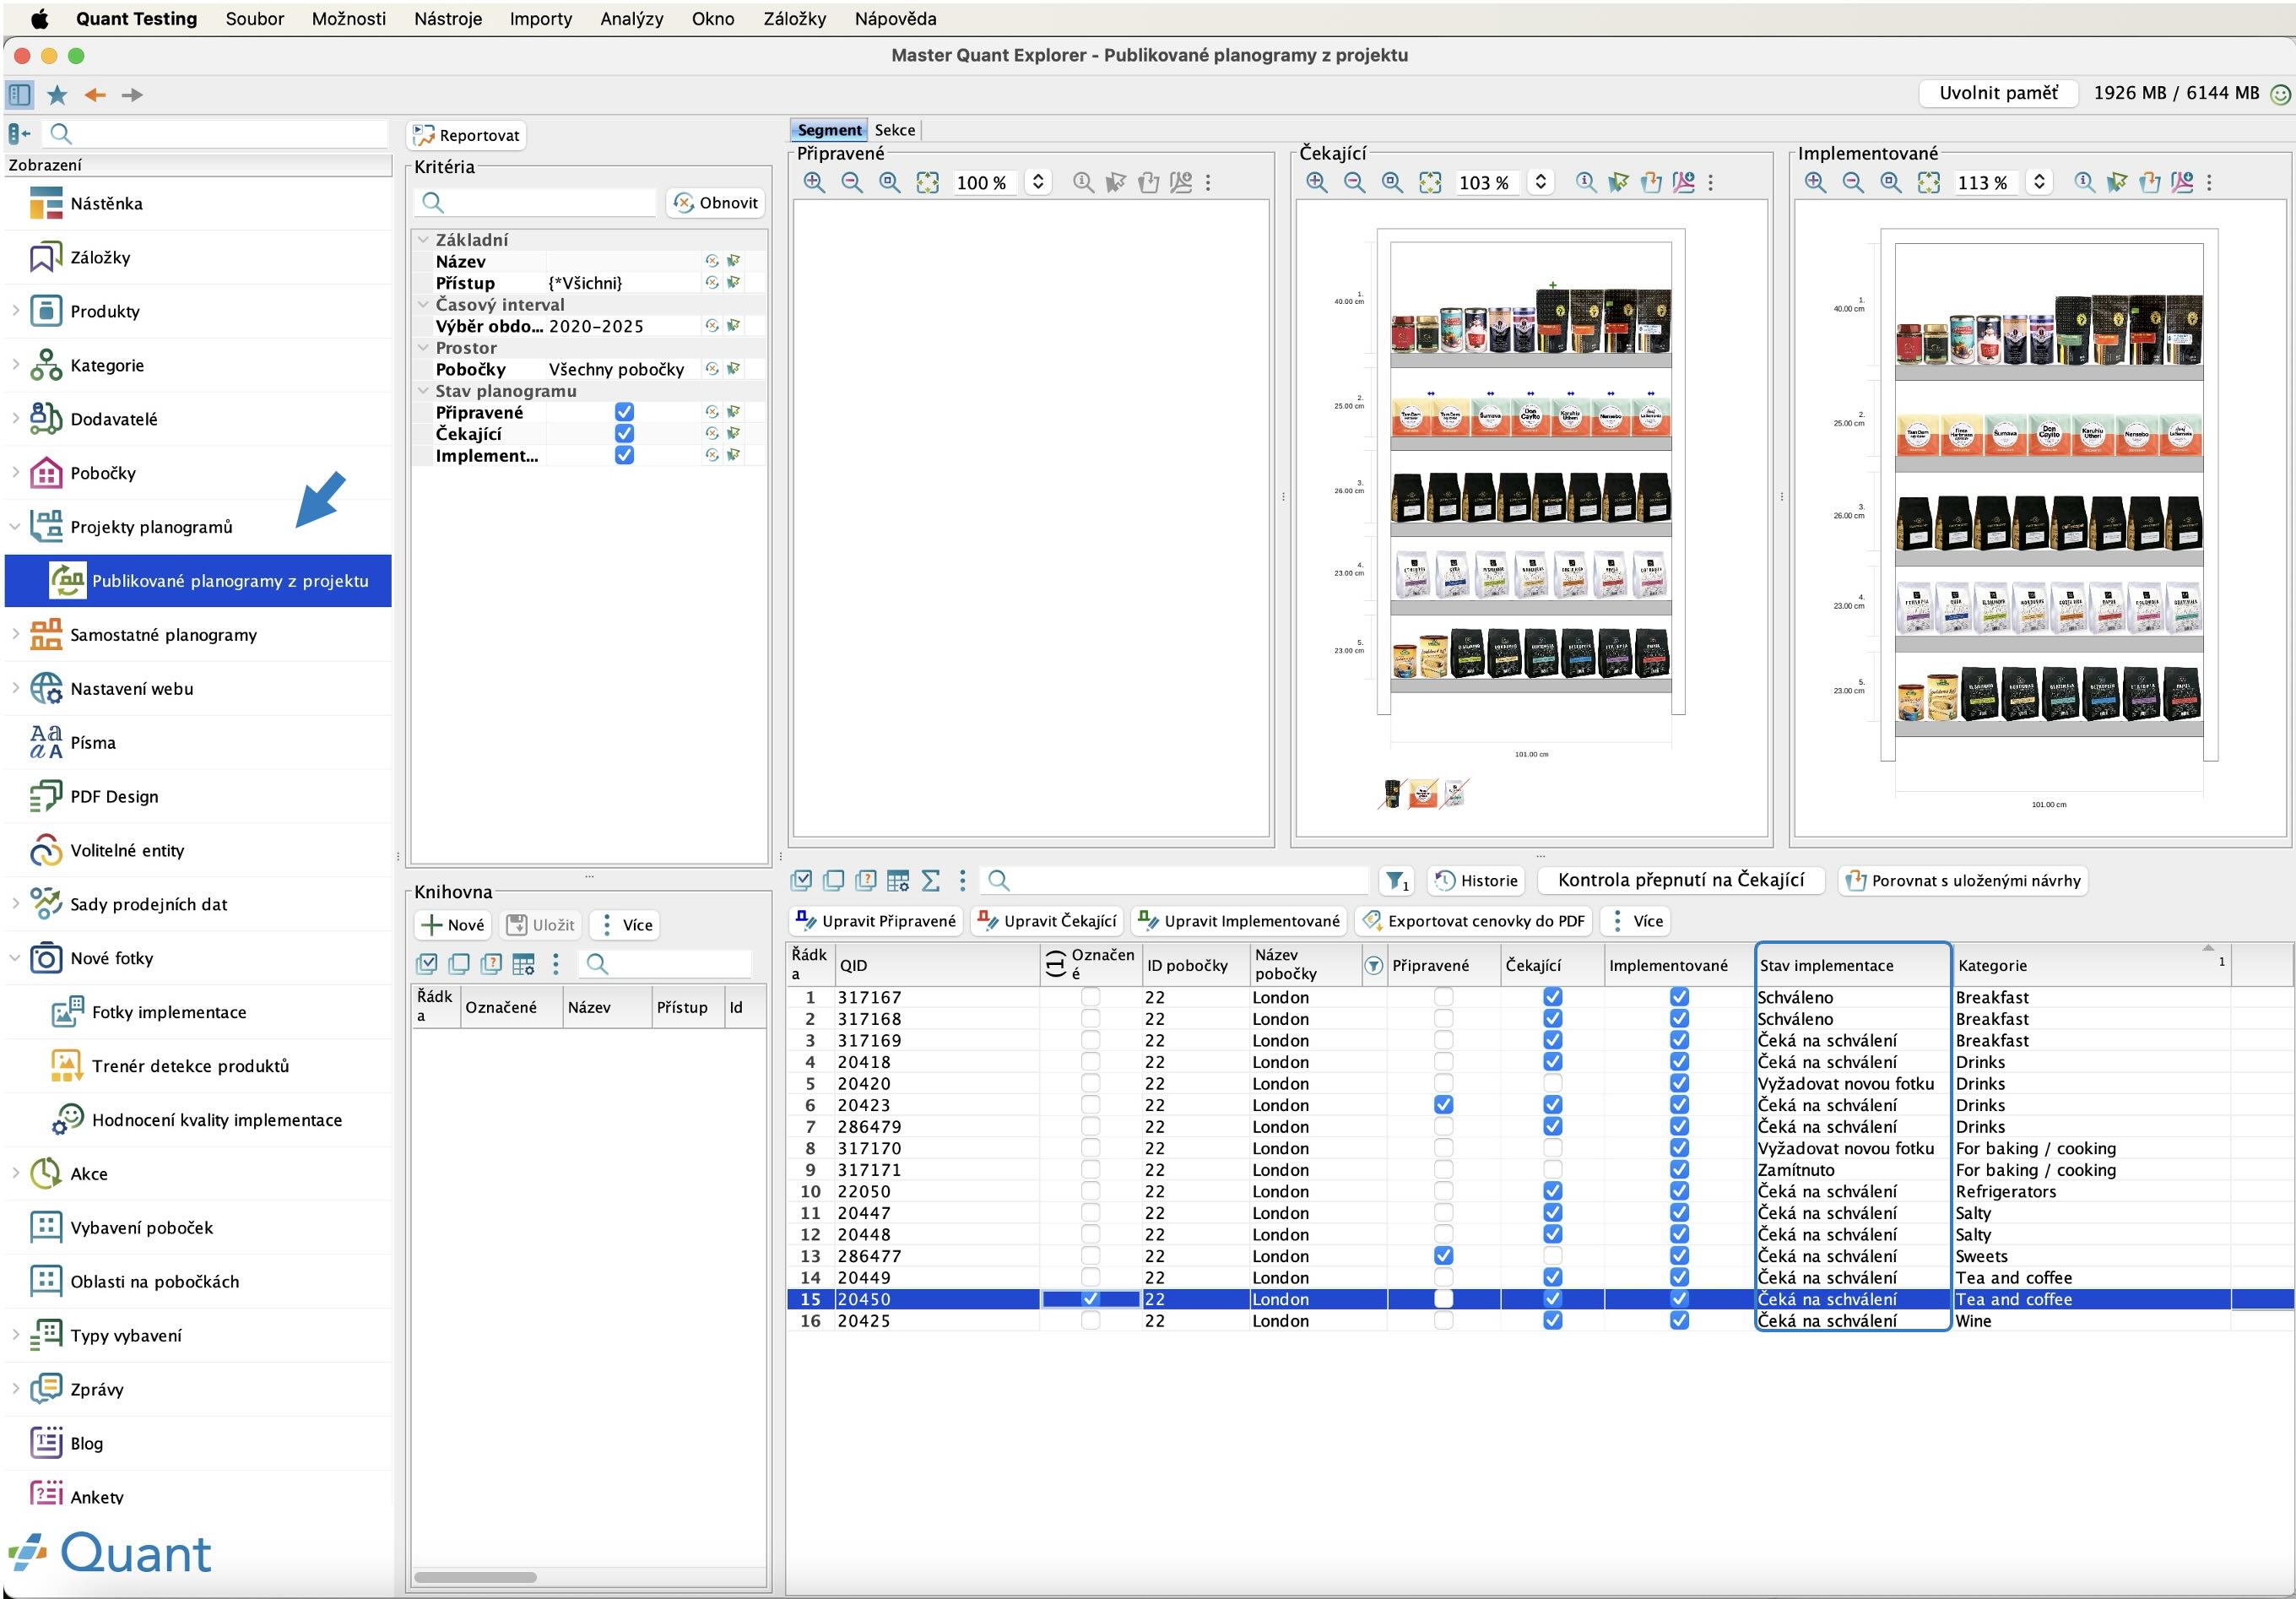
Task: Open Nástroje menu
Action: pyautogui.click(x=447, y=19)
